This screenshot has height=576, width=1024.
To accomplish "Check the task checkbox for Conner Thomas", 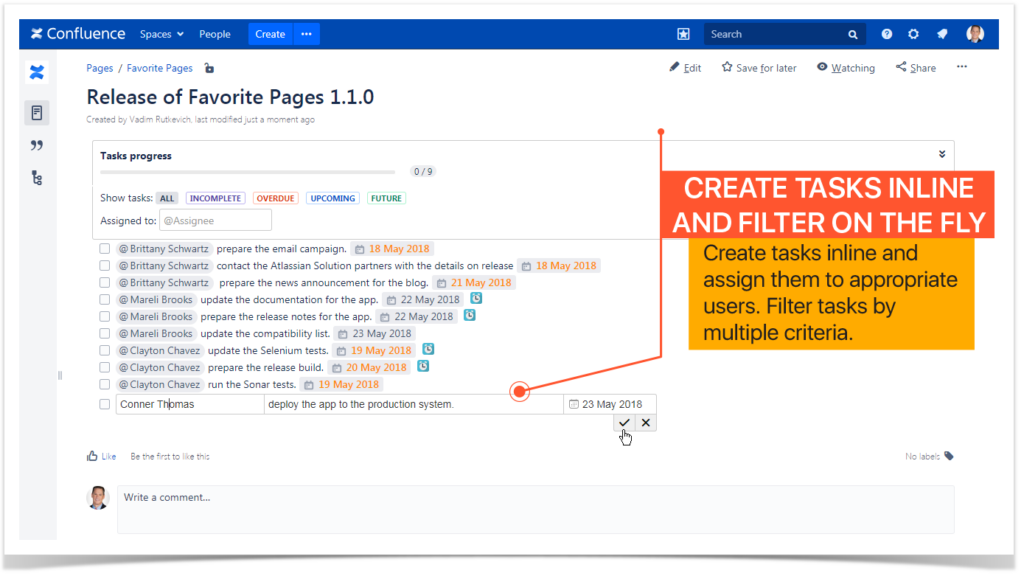I will [x=104, y=403].
